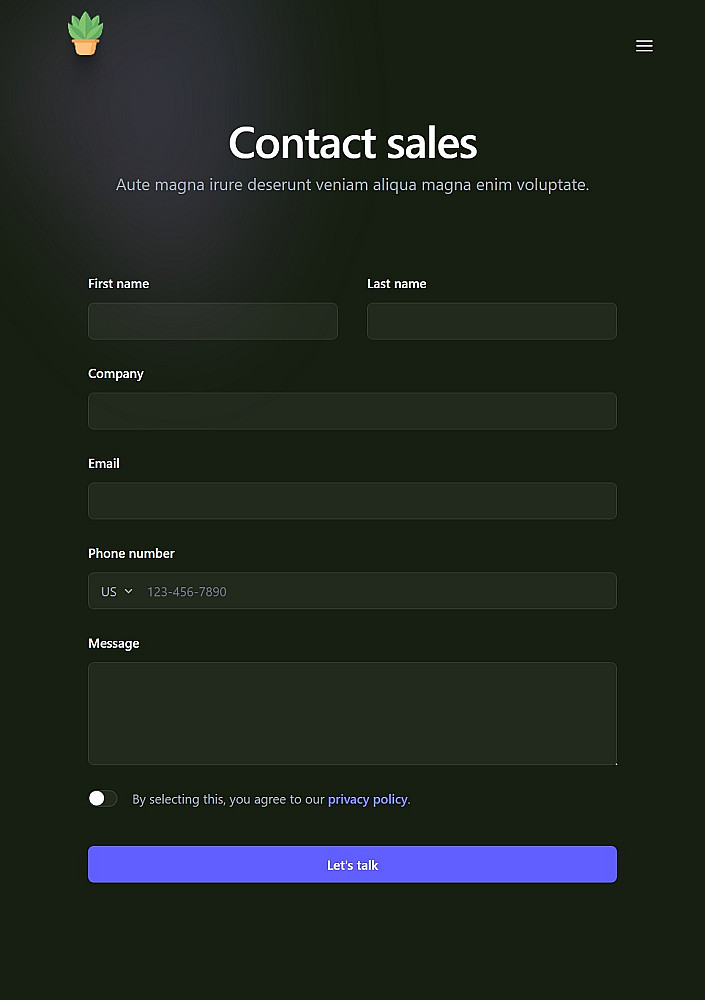This screenshot has height=1000, width=705.
Task: Click the potted plant logo
Action: click(85, 34)
